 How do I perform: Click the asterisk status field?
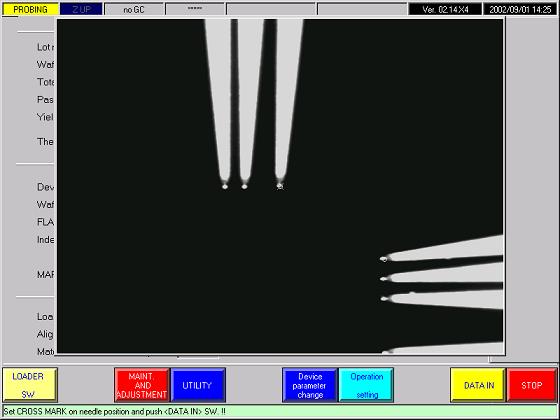pyautogui.click(x=195, y=9)
